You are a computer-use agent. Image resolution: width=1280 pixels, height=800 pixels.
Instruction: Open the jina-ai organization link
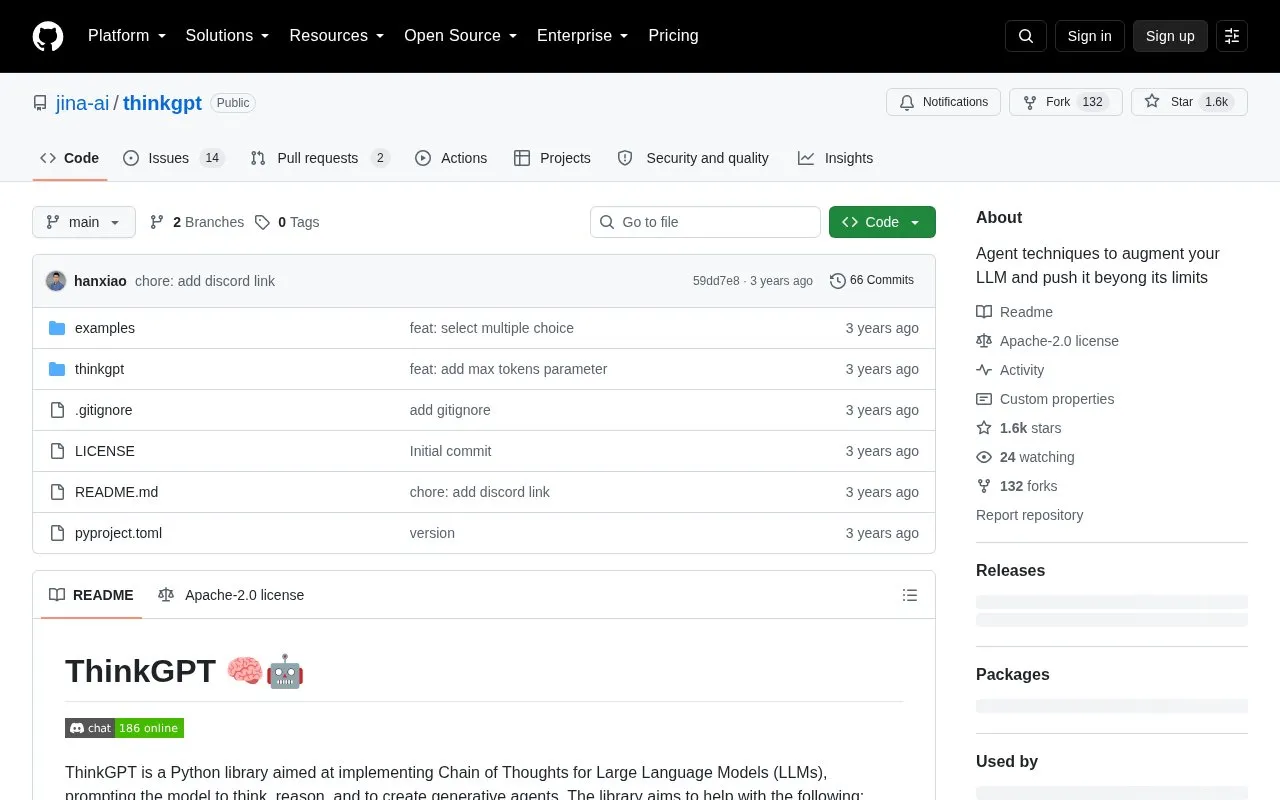point(82,103)
